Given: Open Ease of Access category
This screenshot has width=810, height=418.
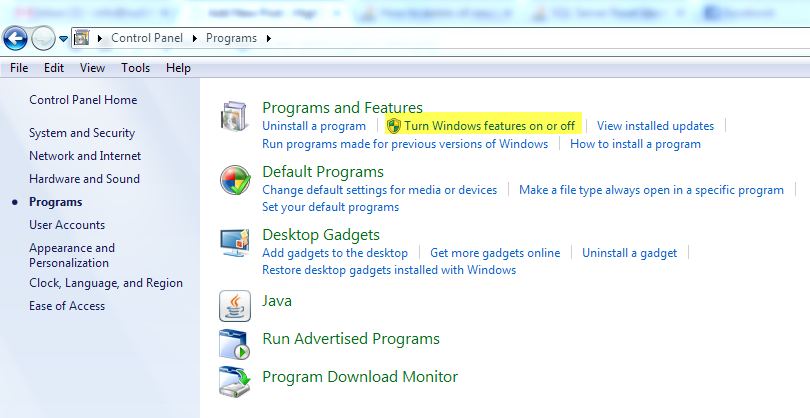Looking at the screenshot, I should (x=67, y=306).
